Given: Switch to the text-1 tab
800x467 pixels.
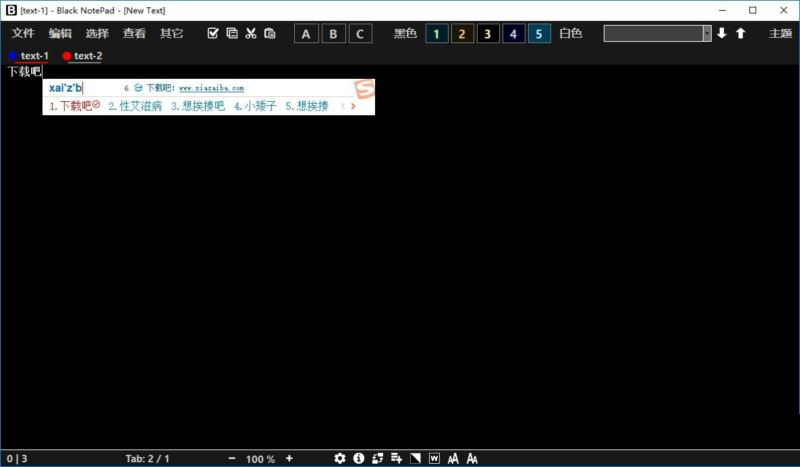Looking at the screenshot, I should click(34, 56).
